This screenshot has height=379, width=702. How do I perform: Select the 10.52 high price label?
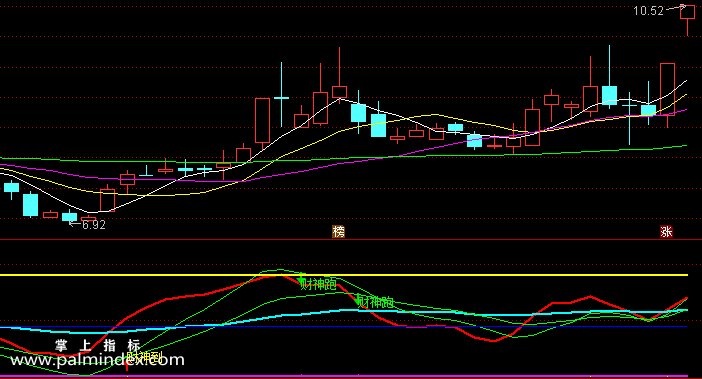click(x=648, y=11)
